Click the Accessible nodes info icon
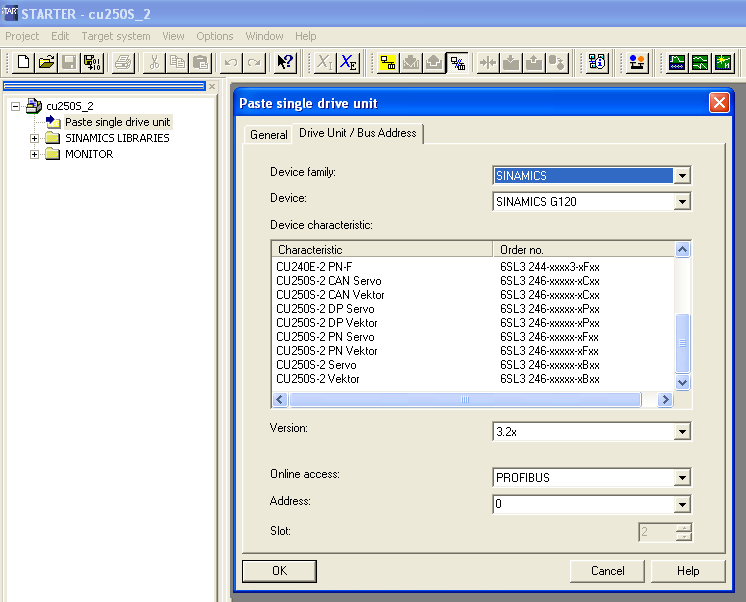This screenshot has height=602, width=746. tap(597, 62)
